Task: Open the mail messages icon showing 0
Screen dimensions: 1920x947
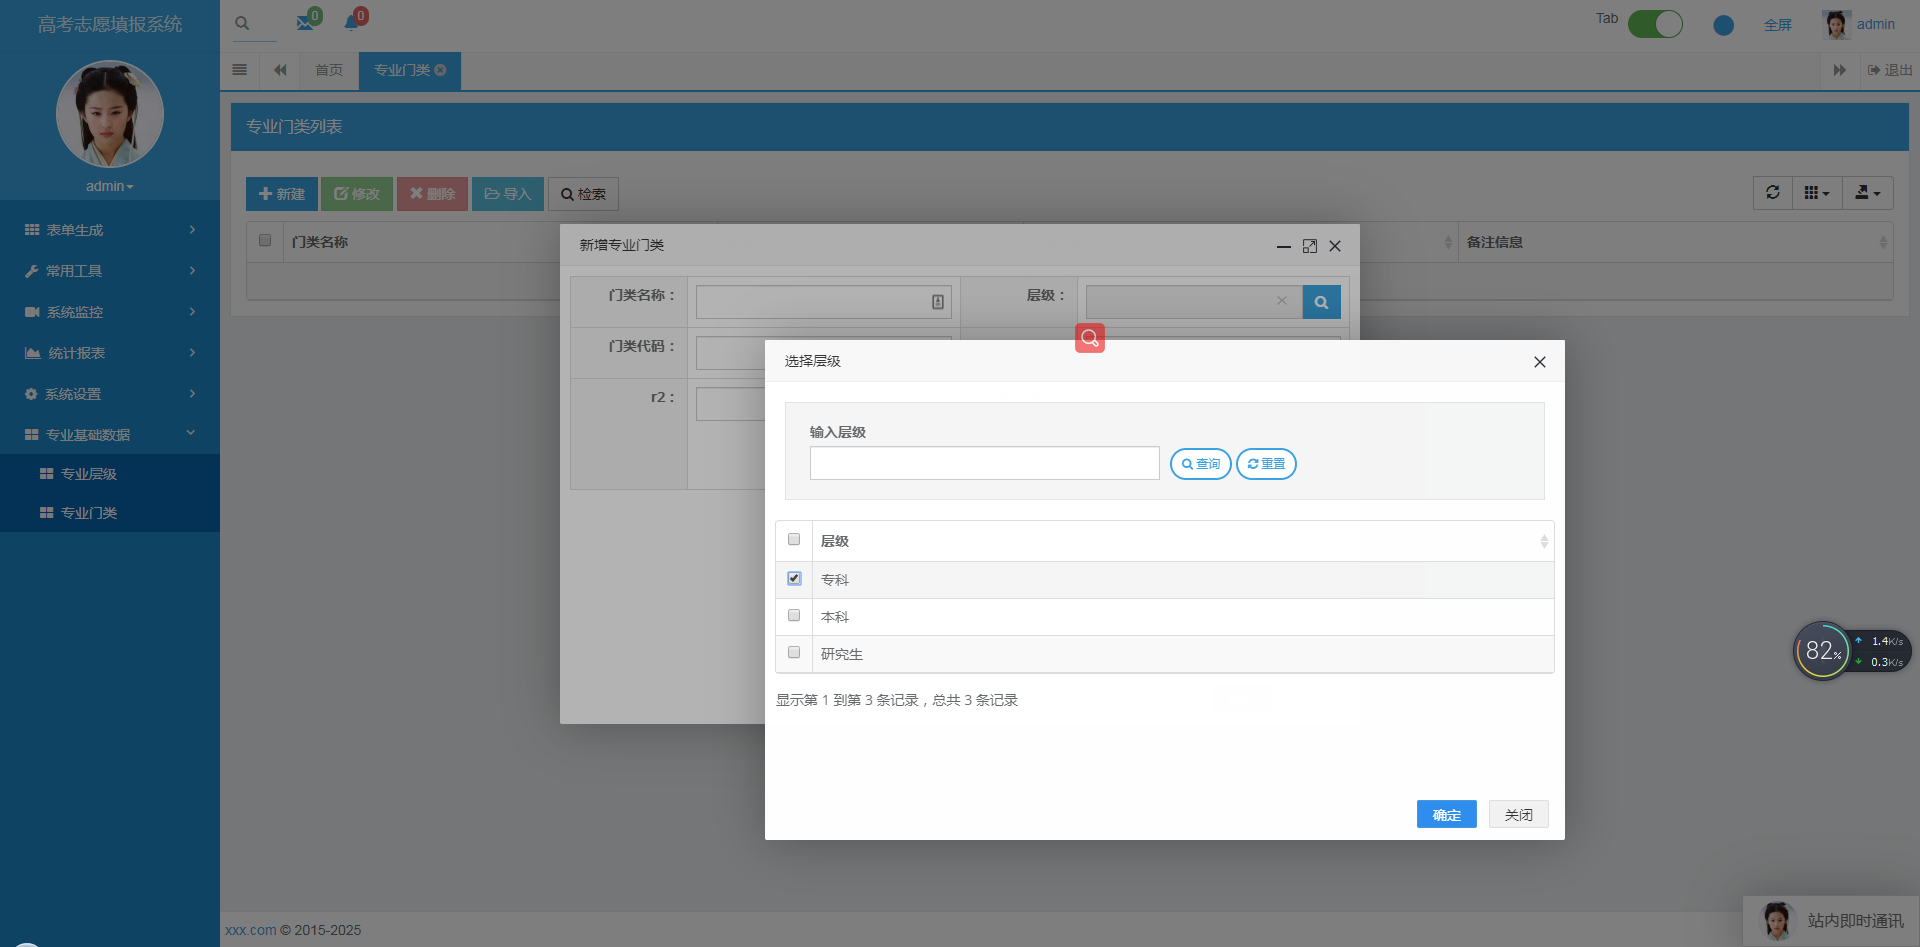Action: click(306, 22)
